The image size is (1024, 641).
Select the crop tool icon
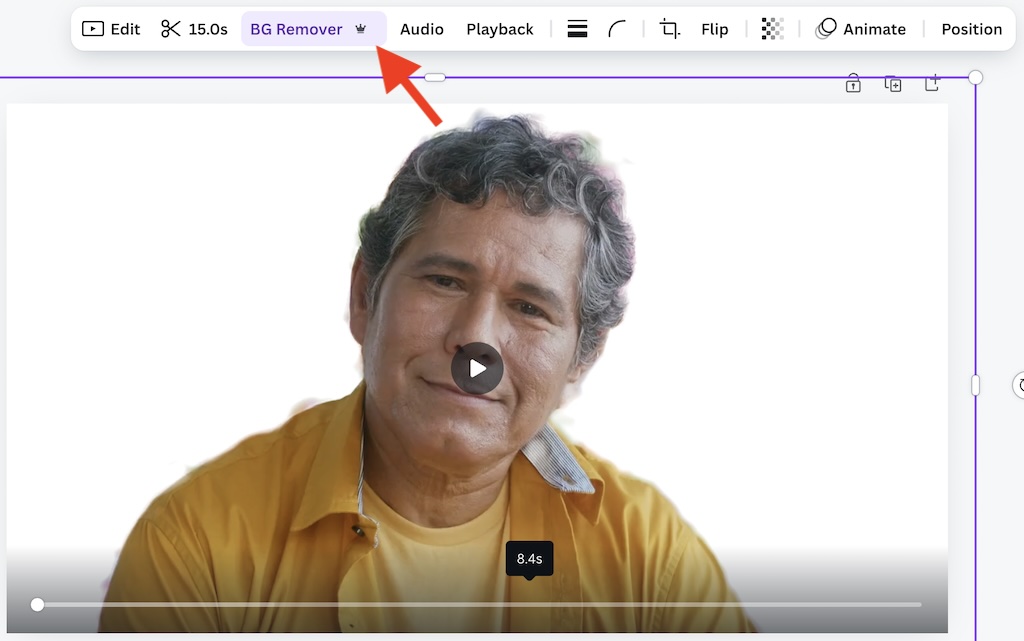669,29
